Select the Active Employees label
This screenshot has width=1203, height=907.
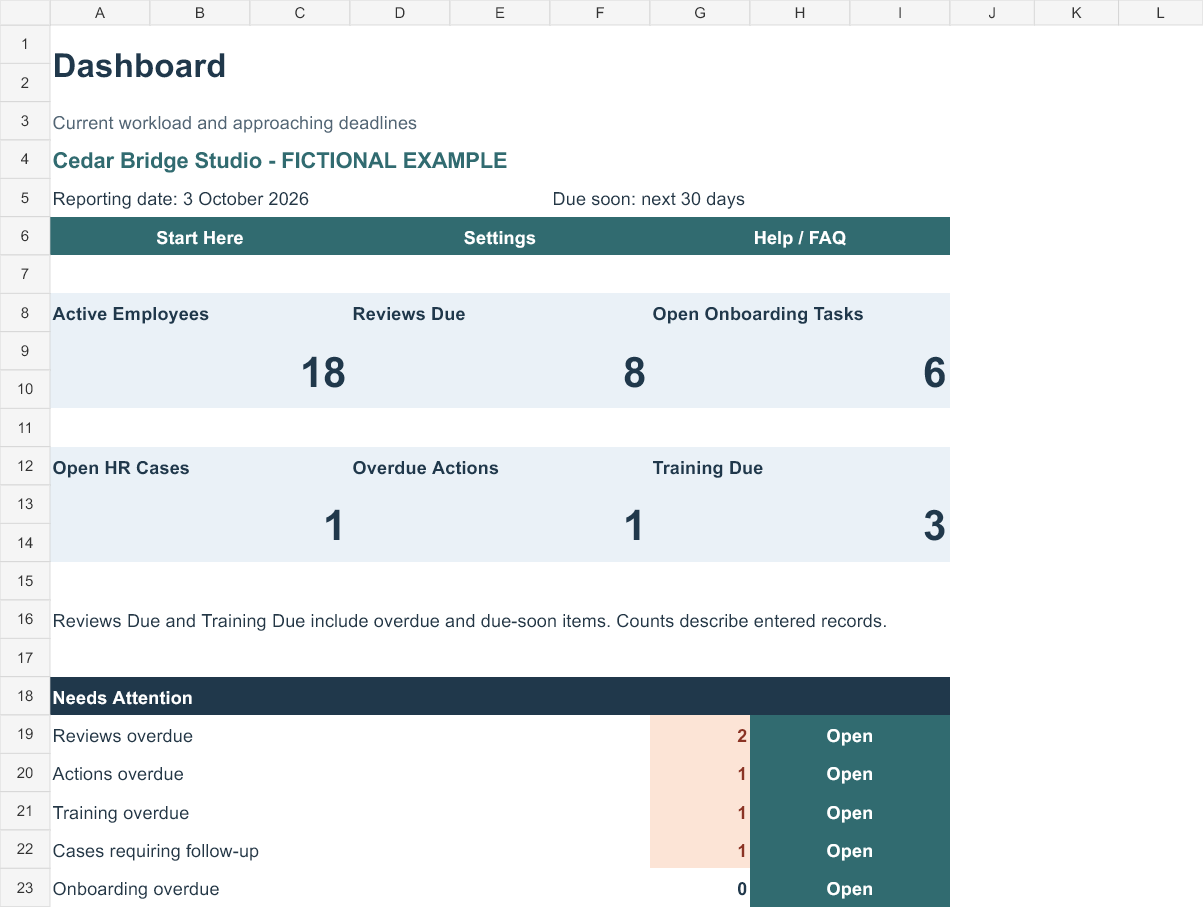pos(131,314)
